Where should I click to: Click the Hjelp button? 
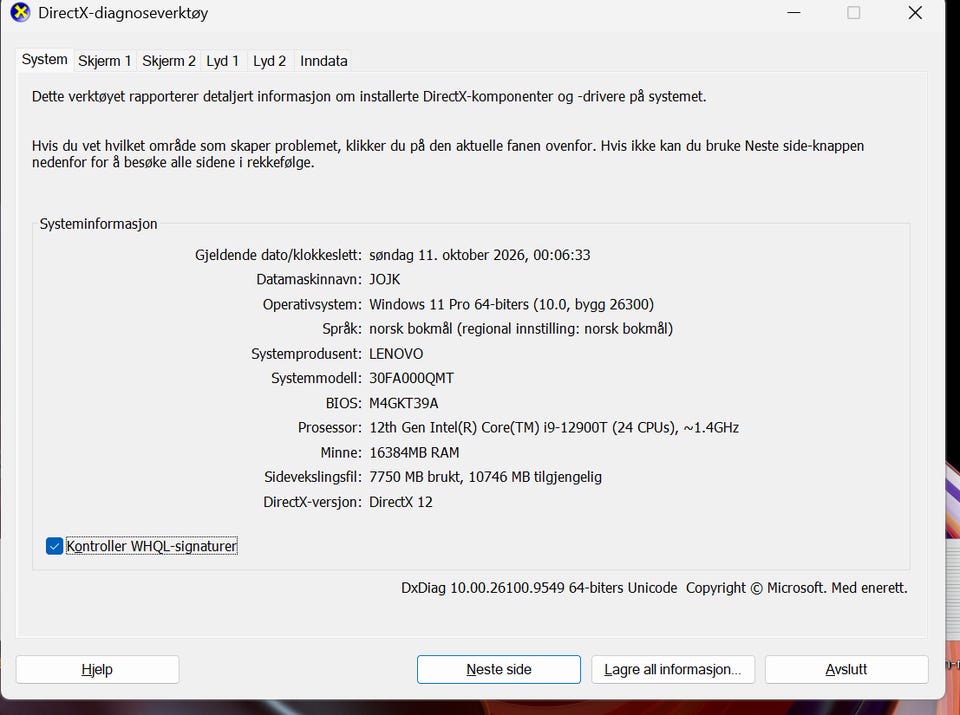[x=97, y=670]
